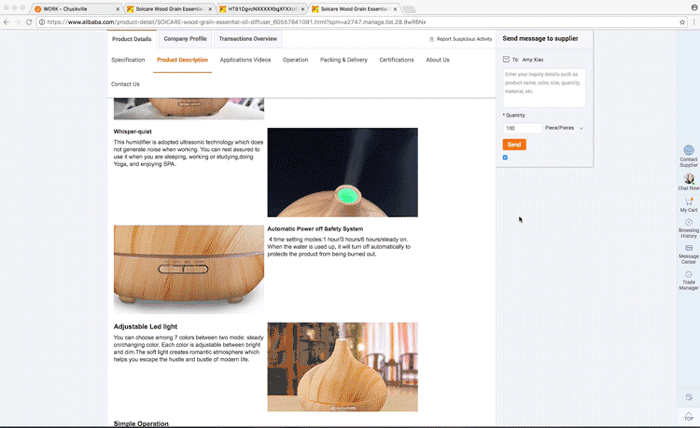
Task: Click the browser back arrow
Action: click(x=6, y=22)
